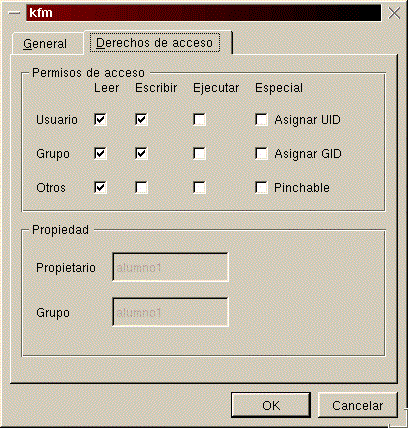Enable Grupo Ejecutar permission
This screenshot has width=408, height=428.
(199, 153)
